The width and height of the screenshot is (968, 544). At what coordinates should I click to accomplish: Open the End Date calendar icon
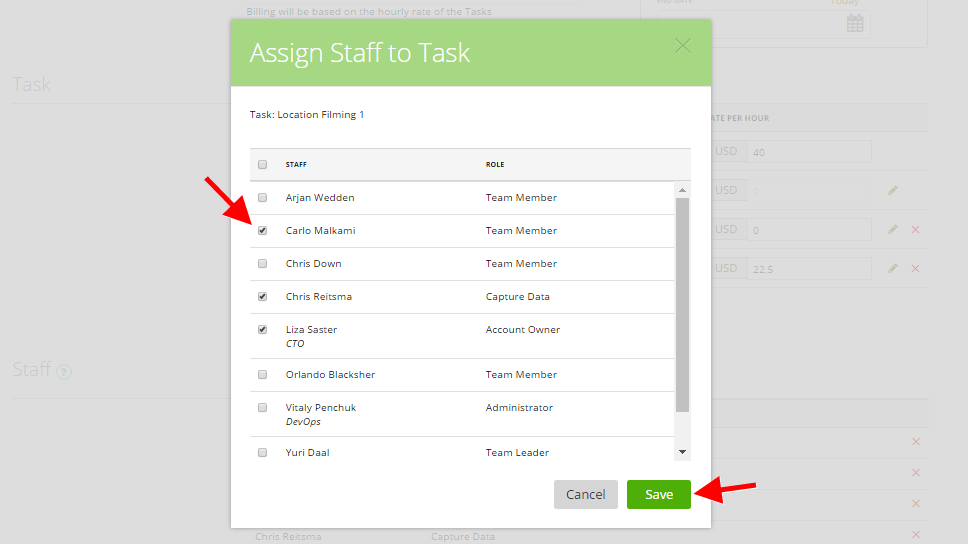(855, 24)
